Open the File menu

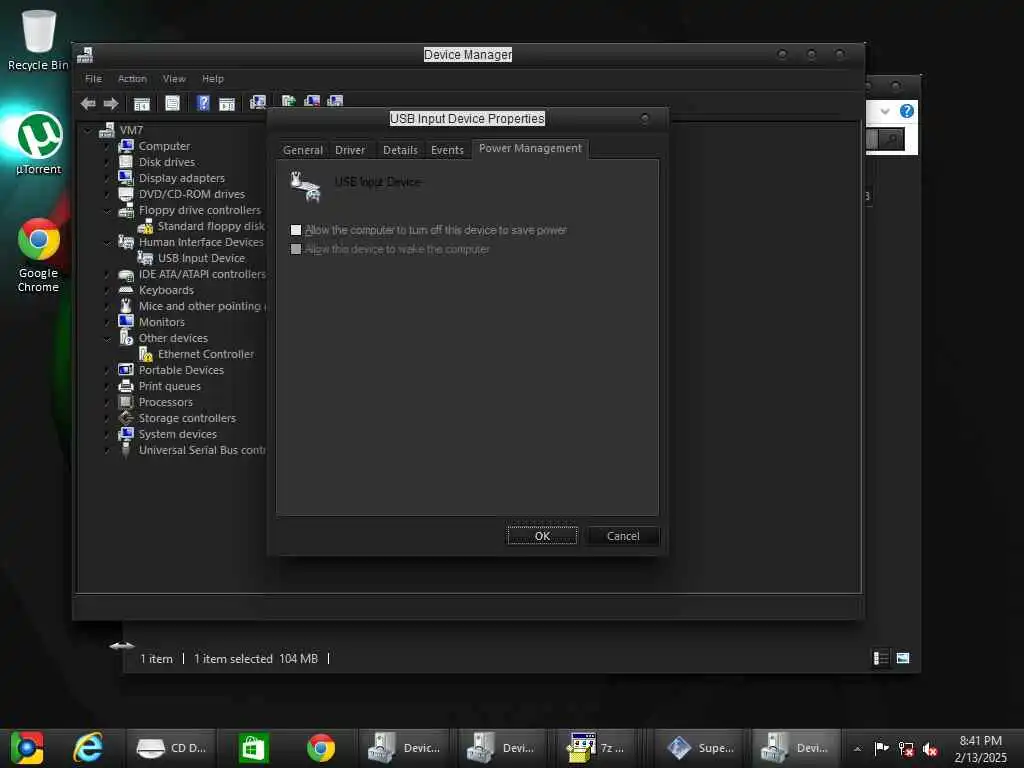coord(93,78)
